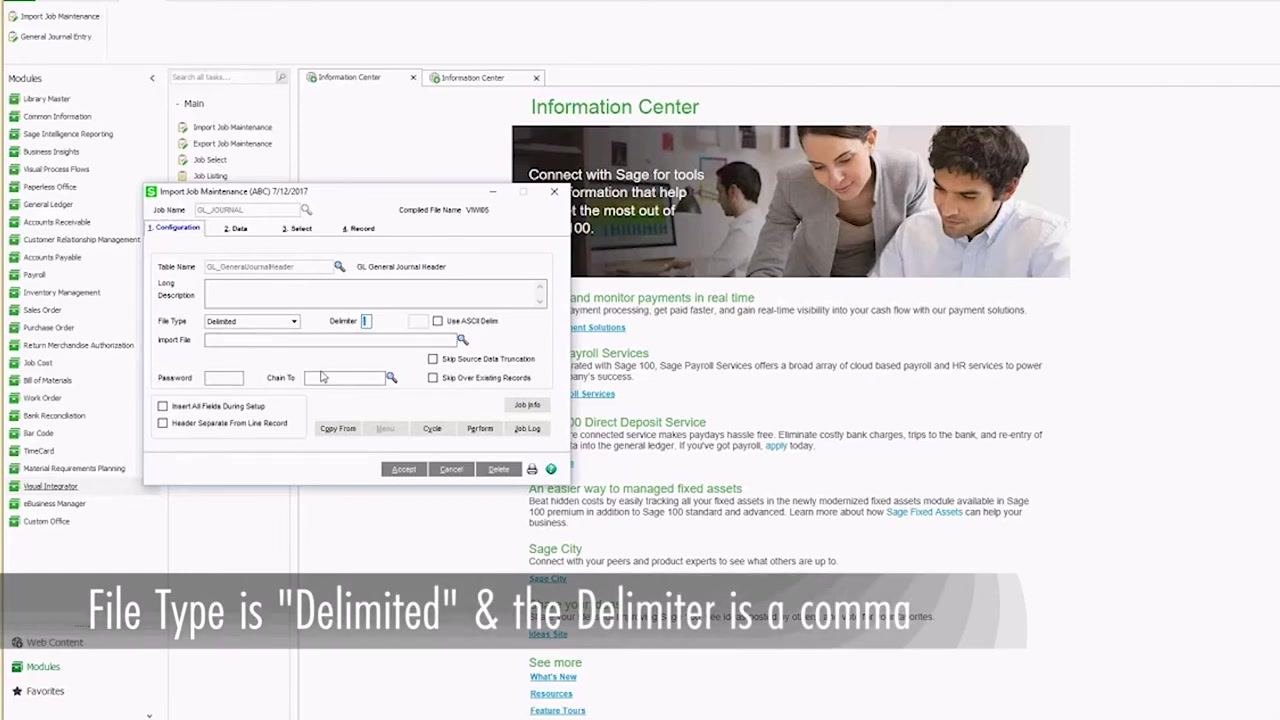Viewport: 1280px width, 720px height.
Task: Click the Delete button
Action: (499, 469)
